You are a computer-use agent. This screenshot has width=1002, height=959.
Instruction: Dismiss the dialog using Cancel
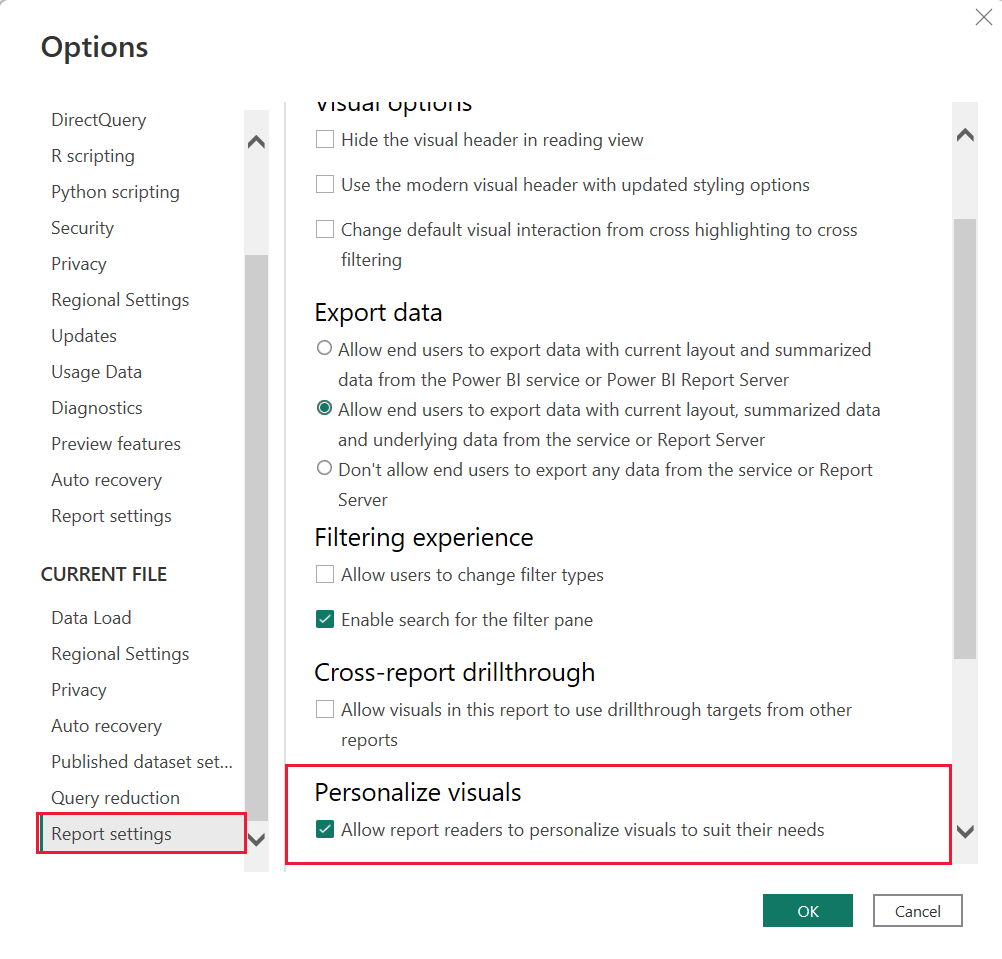pos(917,910)
